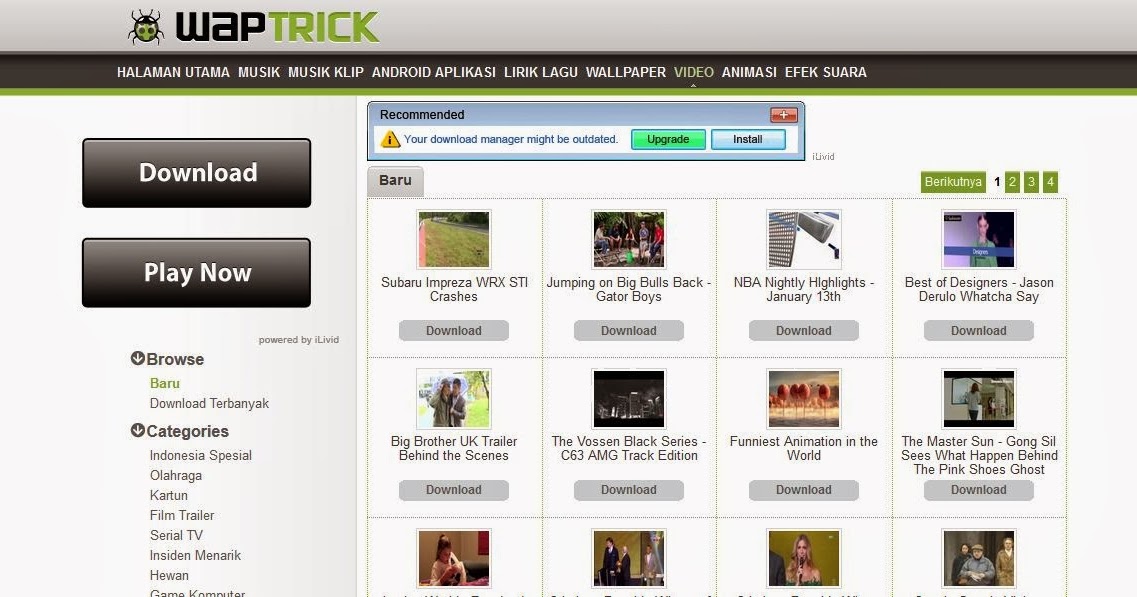Click the Play Now button
The height and width of the screenshot is (597, 1137).
197,273
